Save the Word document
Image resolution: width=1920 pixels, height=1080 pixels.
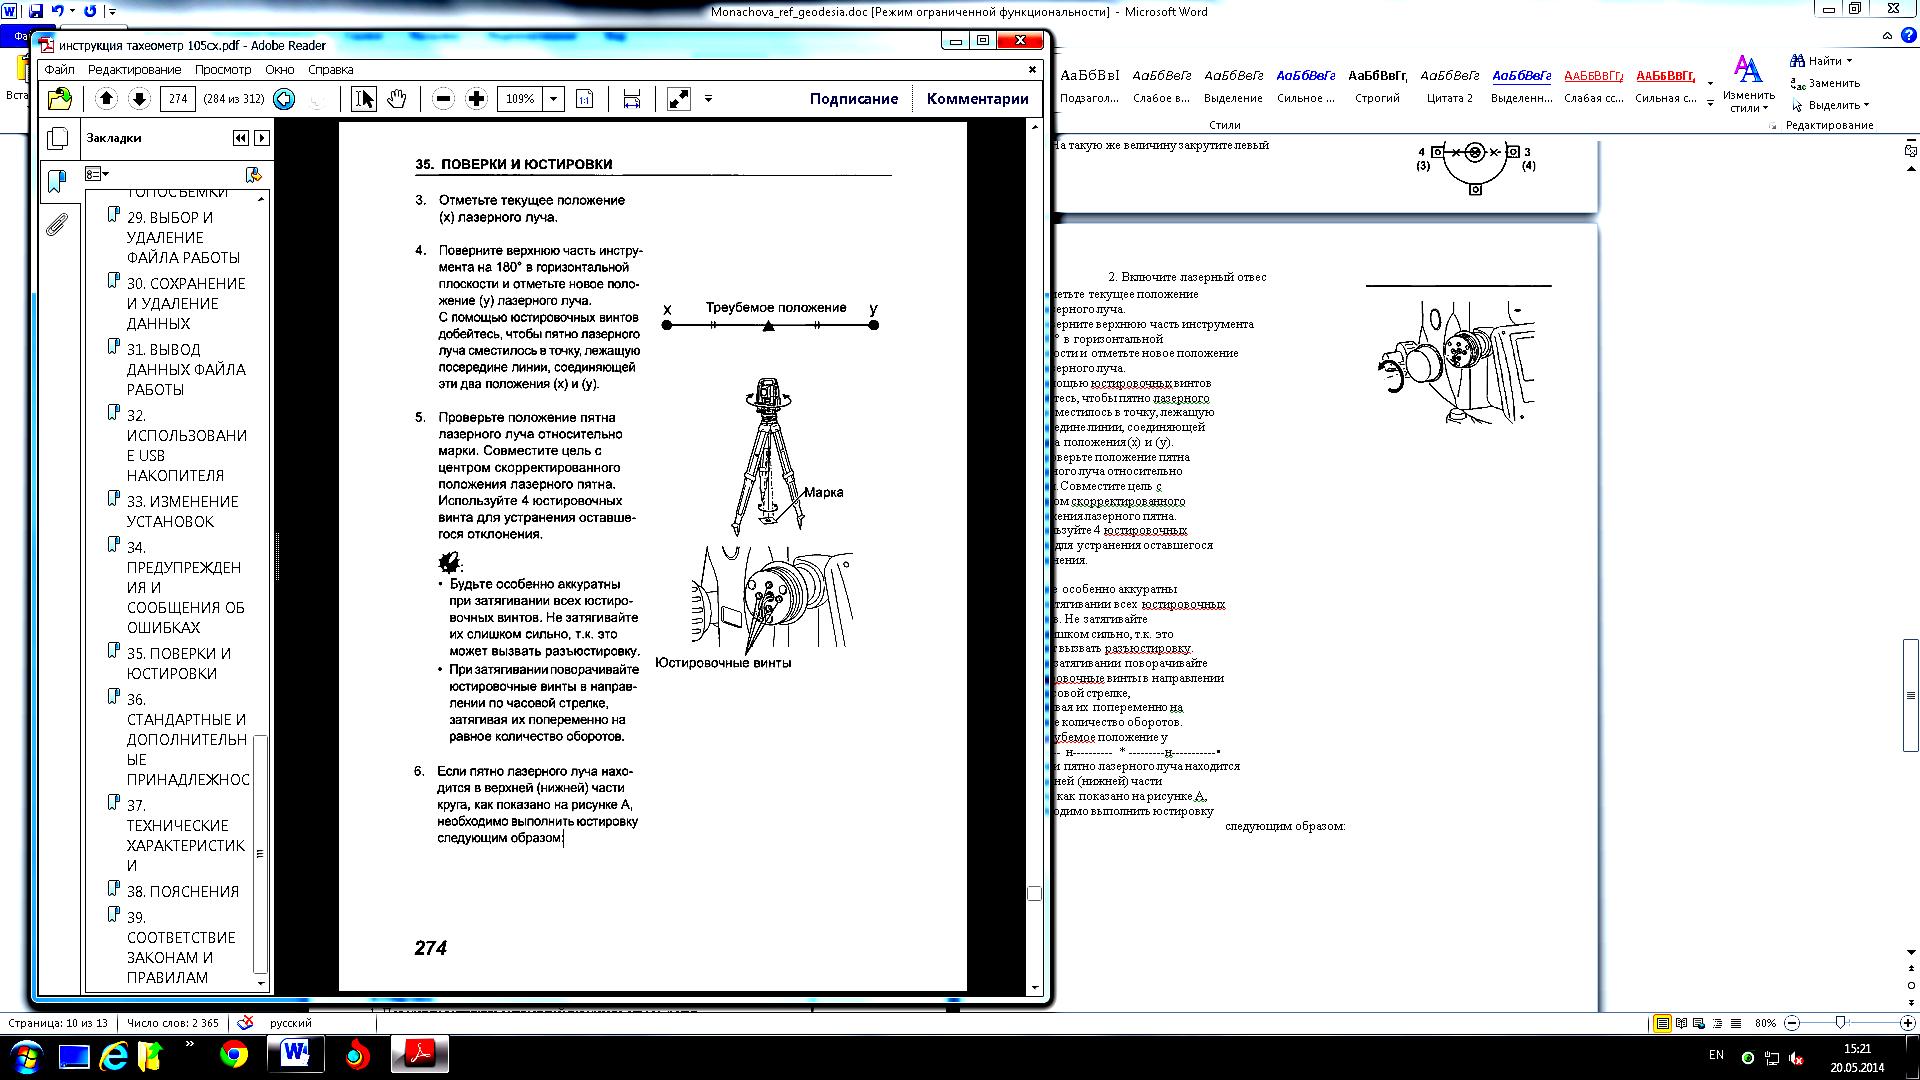(36, 11)
